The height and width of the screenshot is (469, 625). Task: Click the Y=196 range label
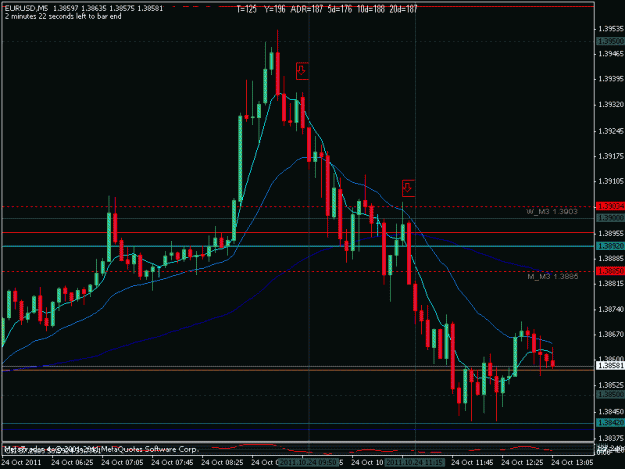(x=275, y=9)
